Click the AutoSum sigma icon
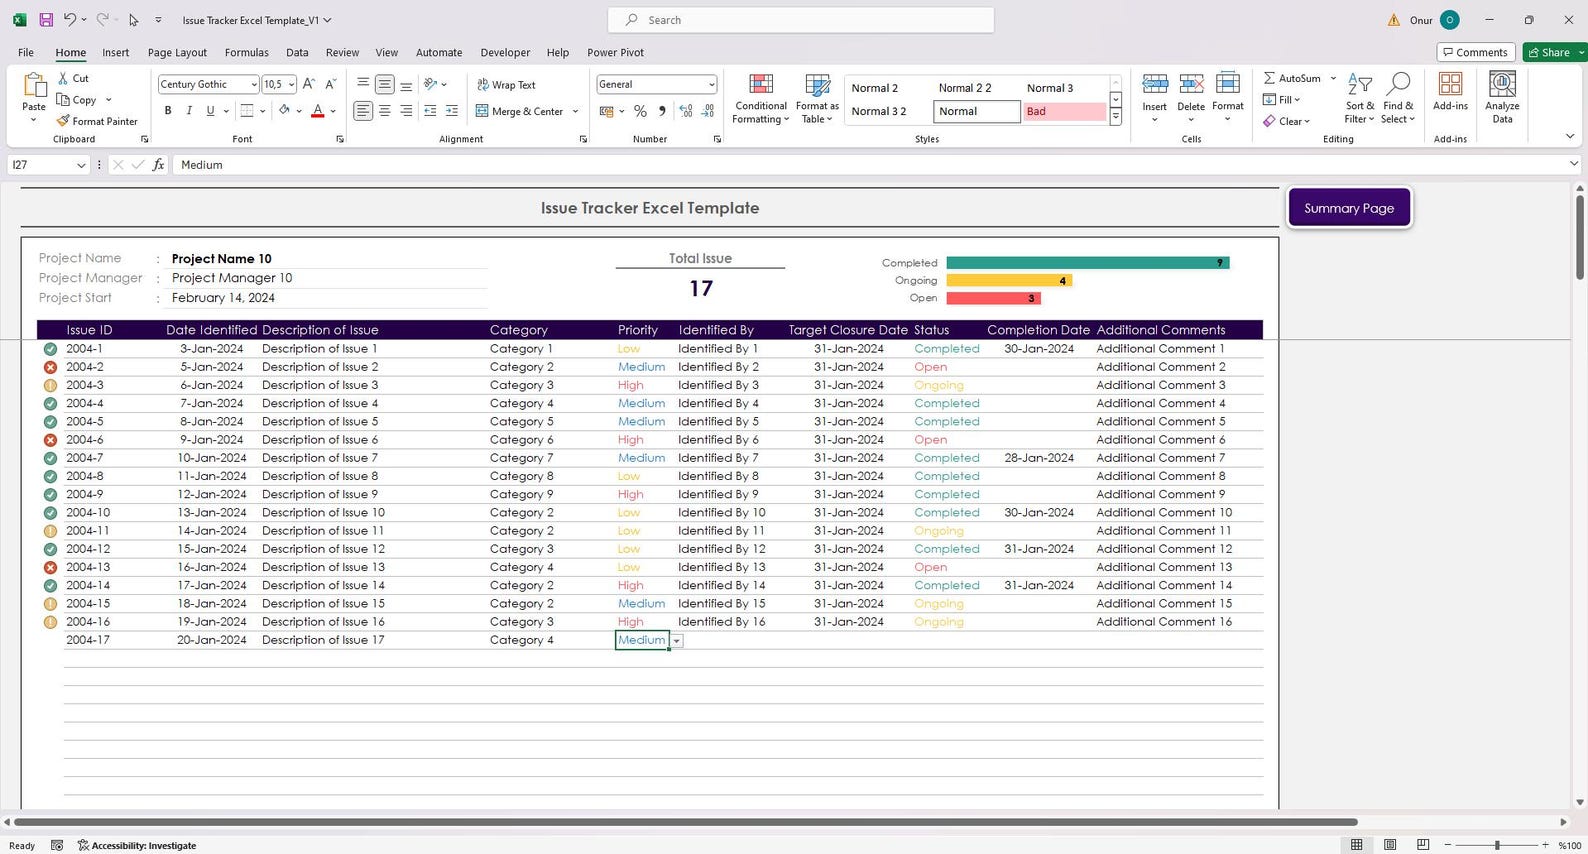The height and width of the screenshot is (854, 1588). tap(1269, 78)
